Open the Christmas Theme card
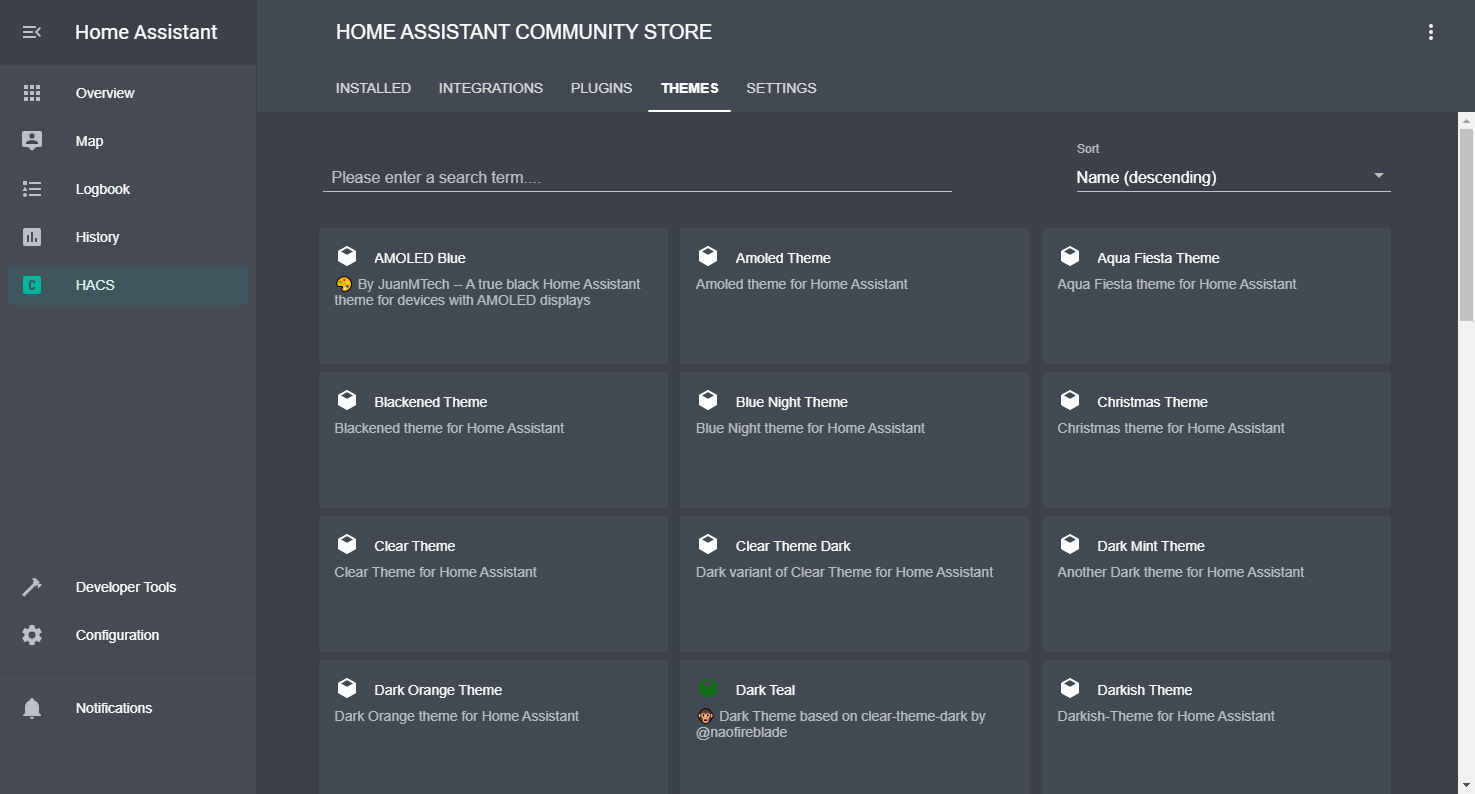1475x794 pixels. point(1216,440)
